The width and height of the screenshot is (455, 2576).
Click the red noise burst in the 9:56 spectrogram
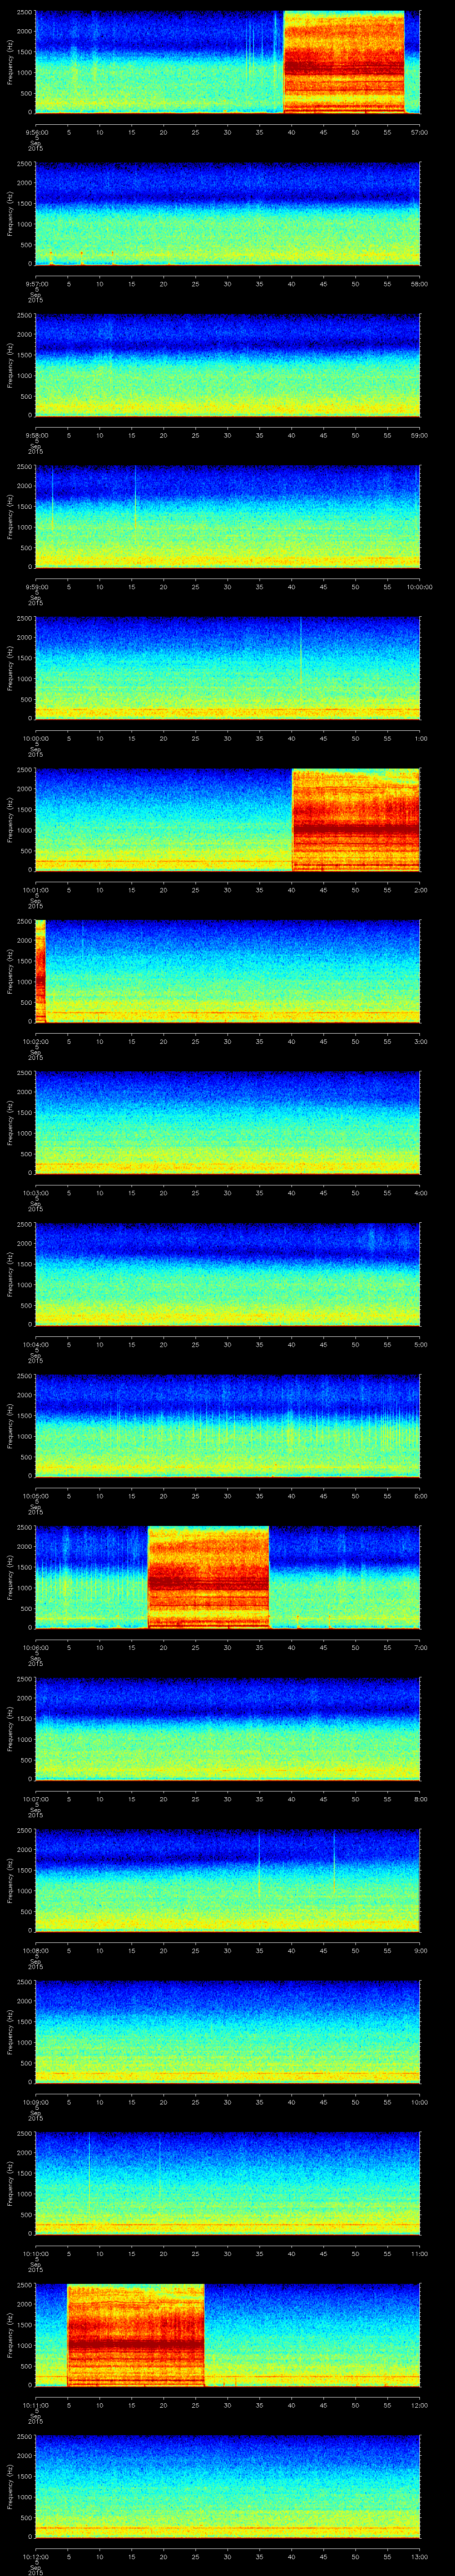pos(344,62)
